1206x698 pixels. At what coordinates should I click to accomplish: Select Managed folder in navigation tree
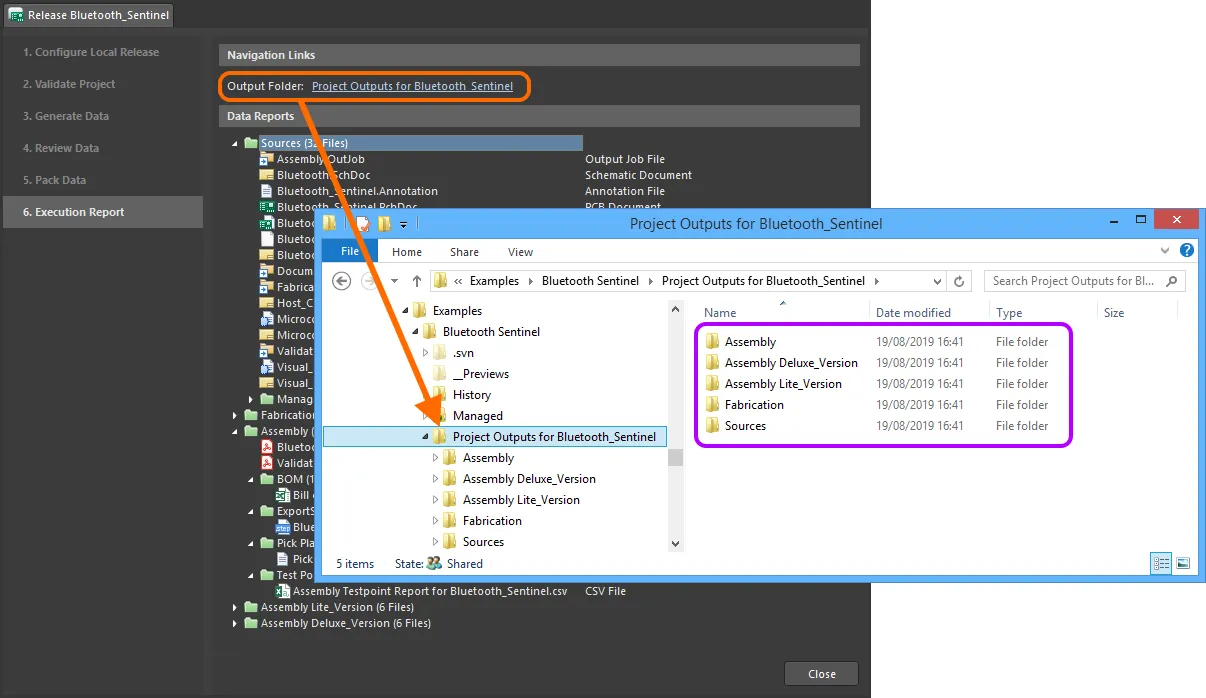pos(477,416)
